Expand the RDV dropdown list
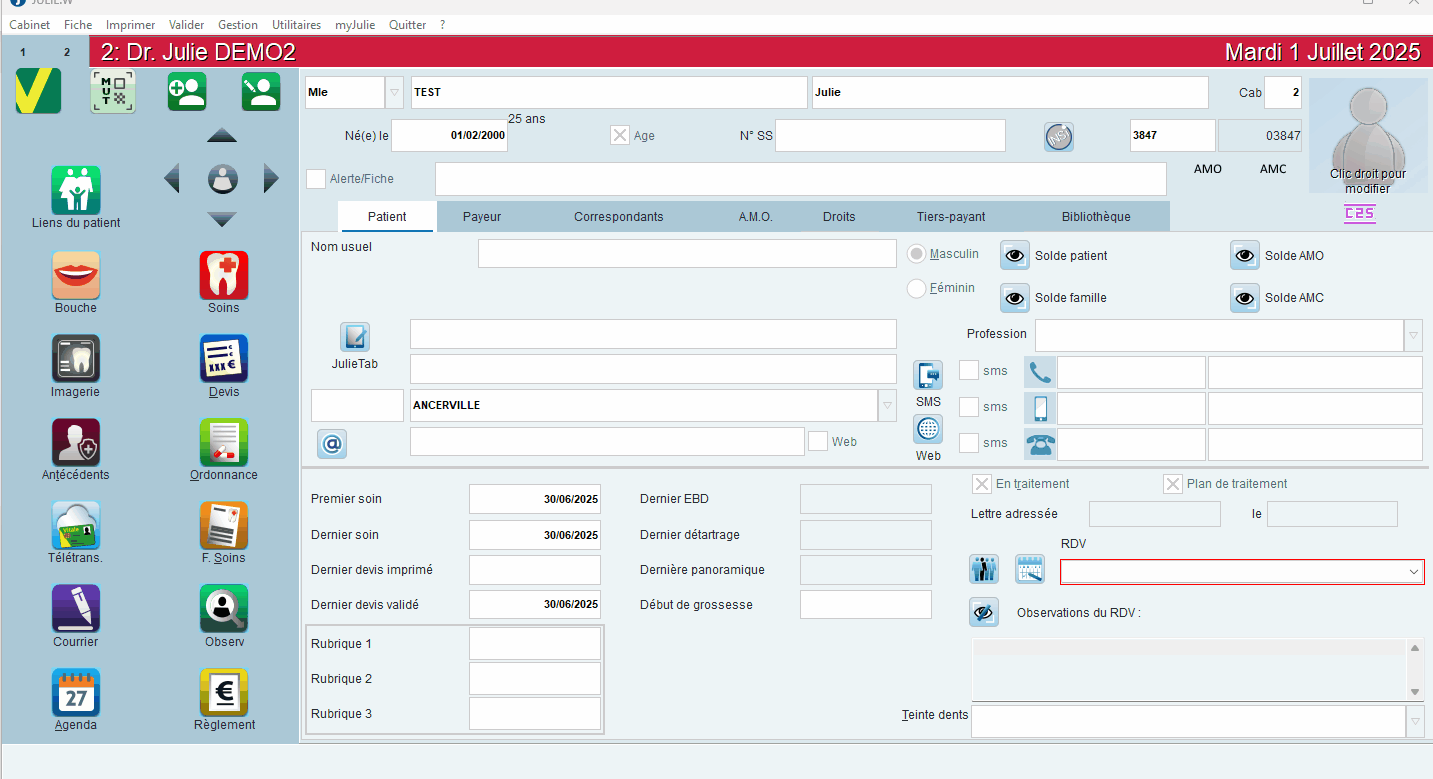The image size is (1433, 779). 1414,572
